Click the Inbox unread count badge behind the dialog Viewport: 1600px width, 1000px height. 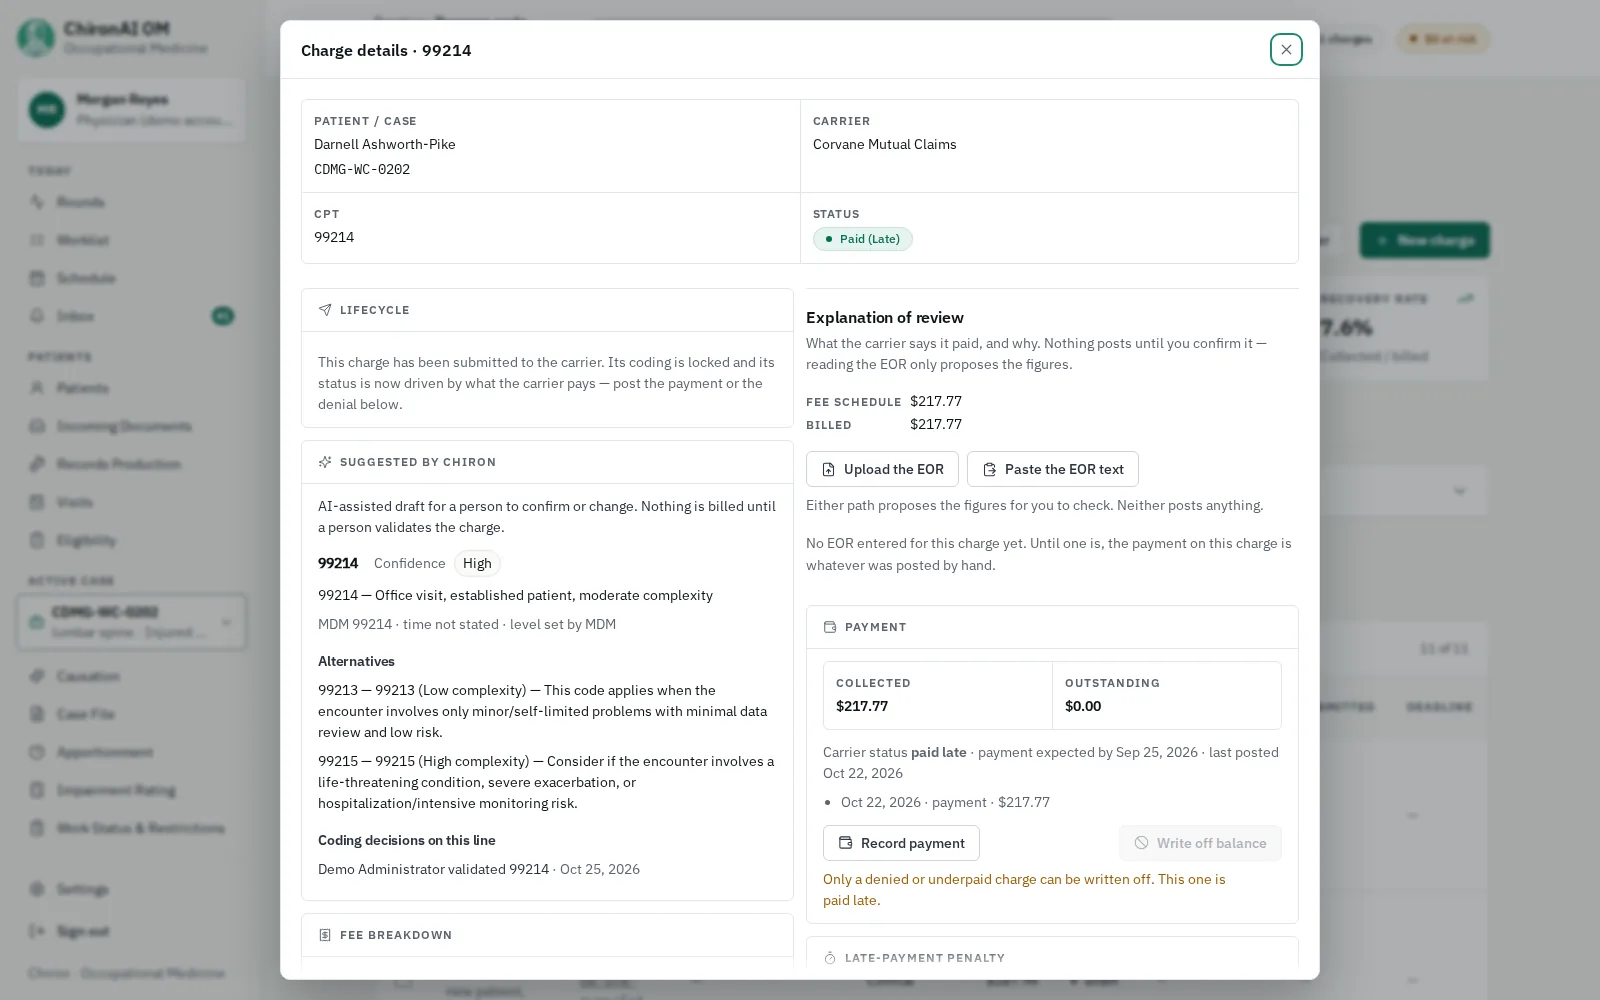tap(222, 316)
